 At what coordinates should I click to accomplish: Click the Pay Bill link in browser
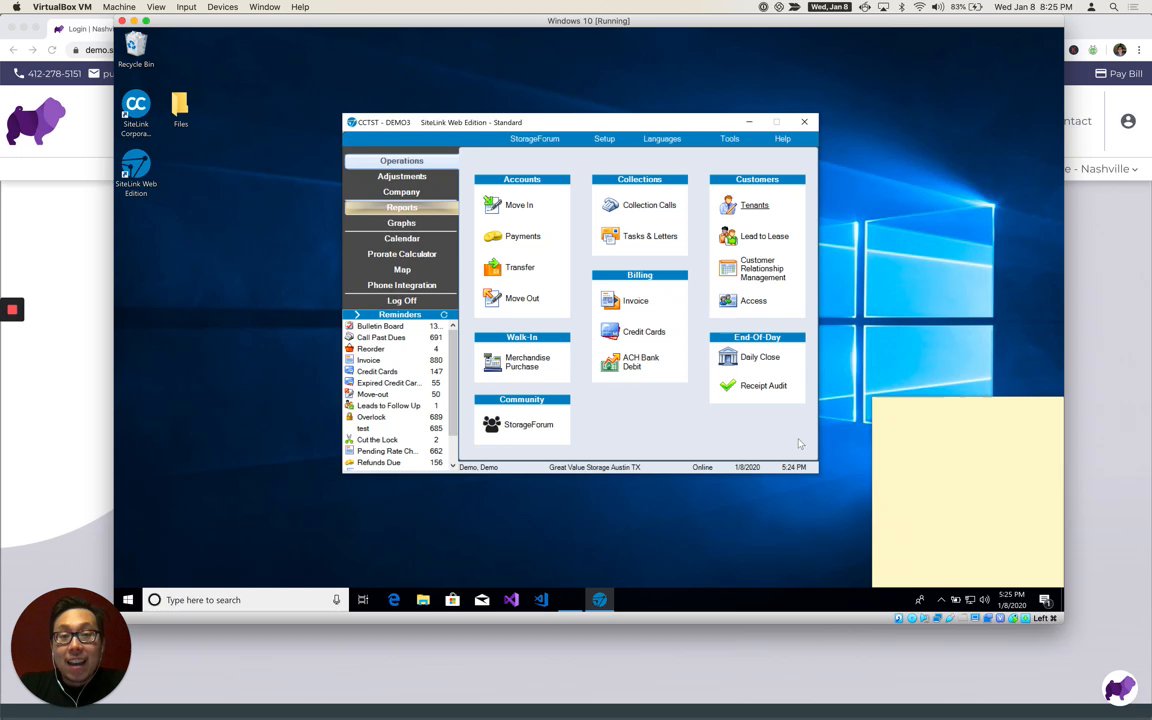[1119, 73]
